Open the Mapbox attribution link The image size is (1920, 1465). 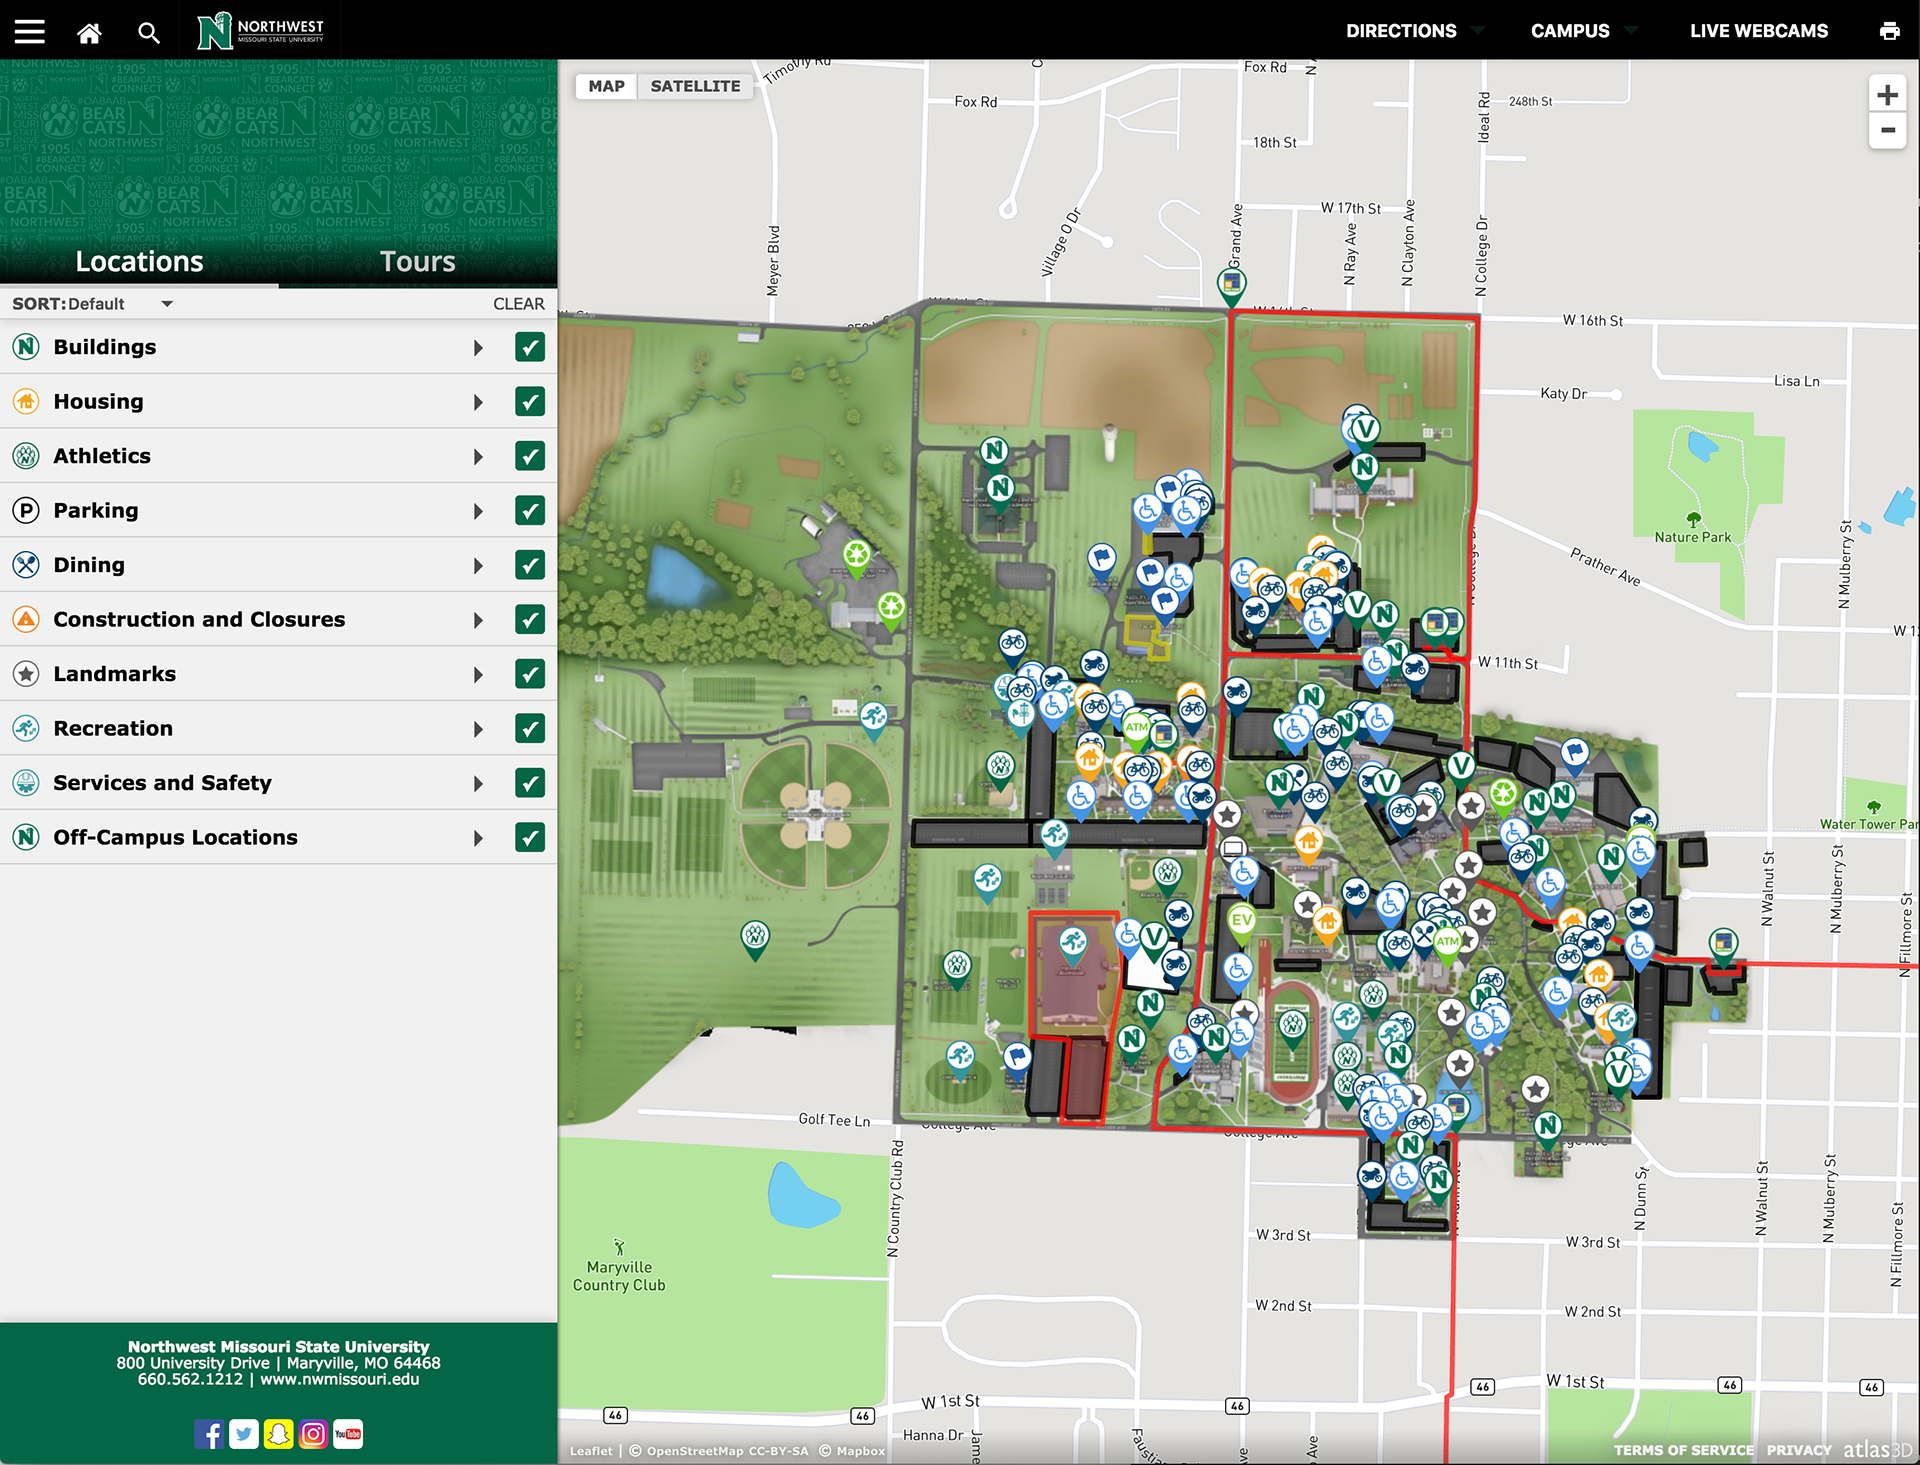click(x=860, y=1451)
